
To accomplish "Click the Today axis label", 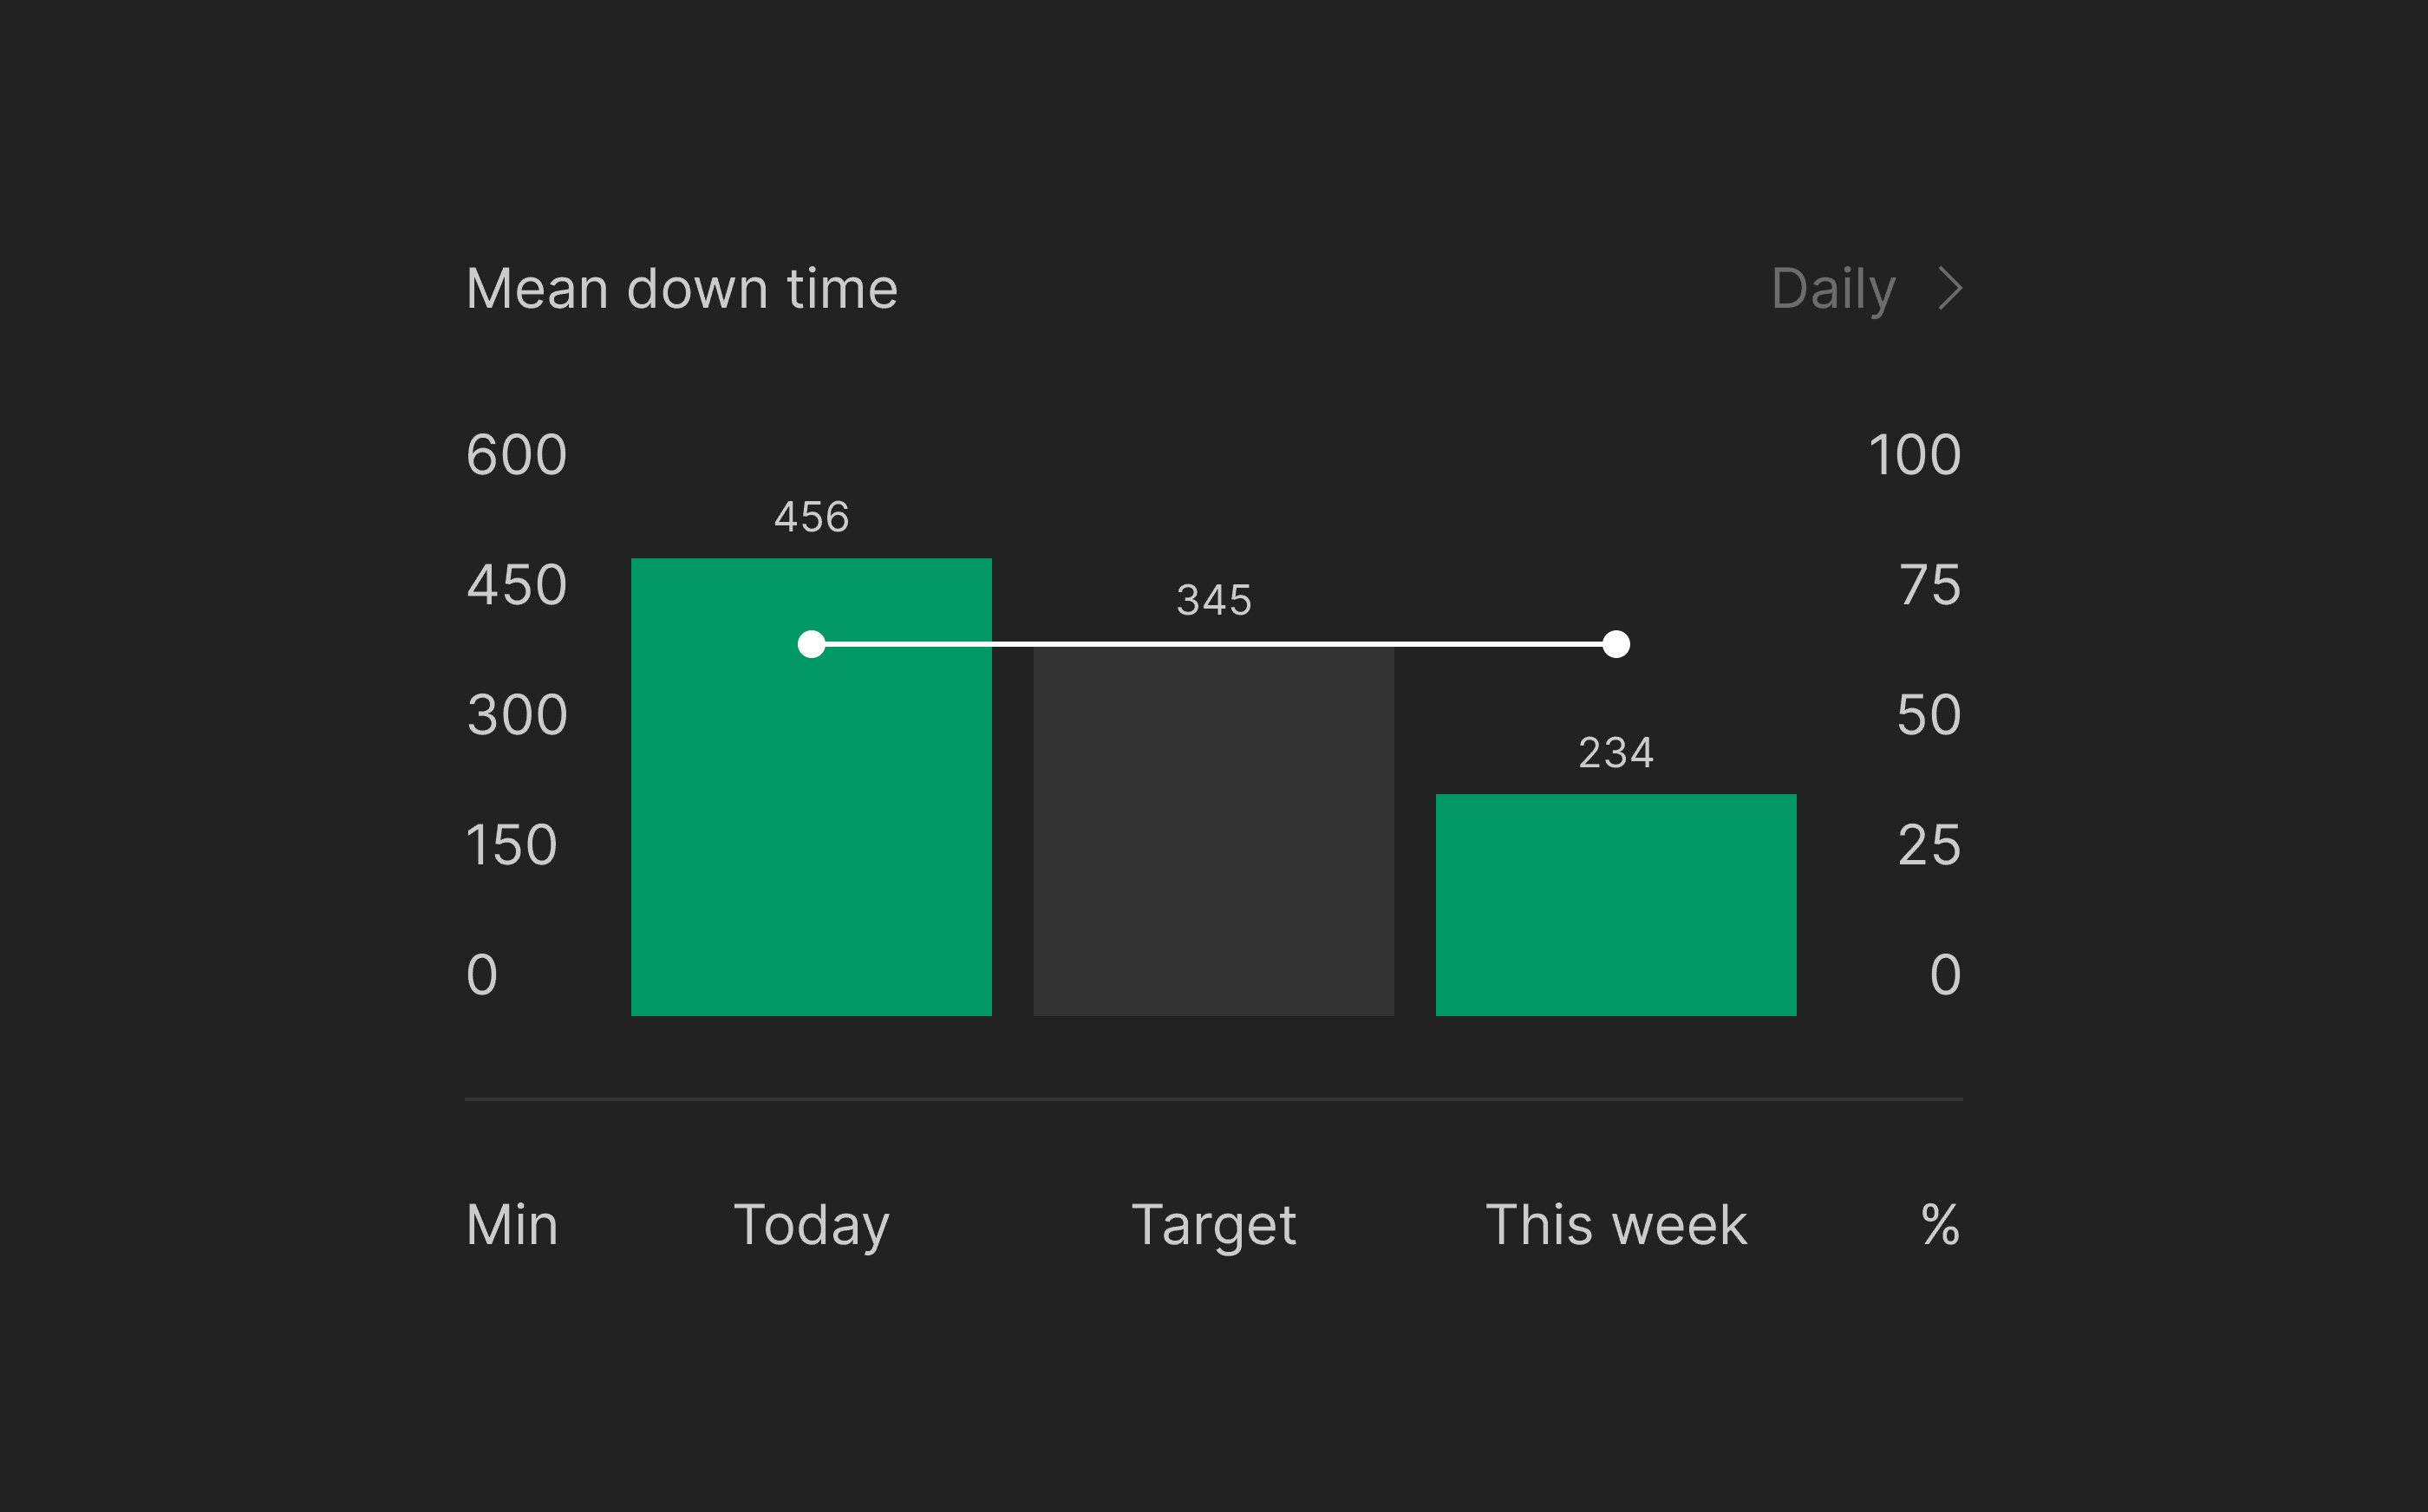I will tap(811, 1224).
